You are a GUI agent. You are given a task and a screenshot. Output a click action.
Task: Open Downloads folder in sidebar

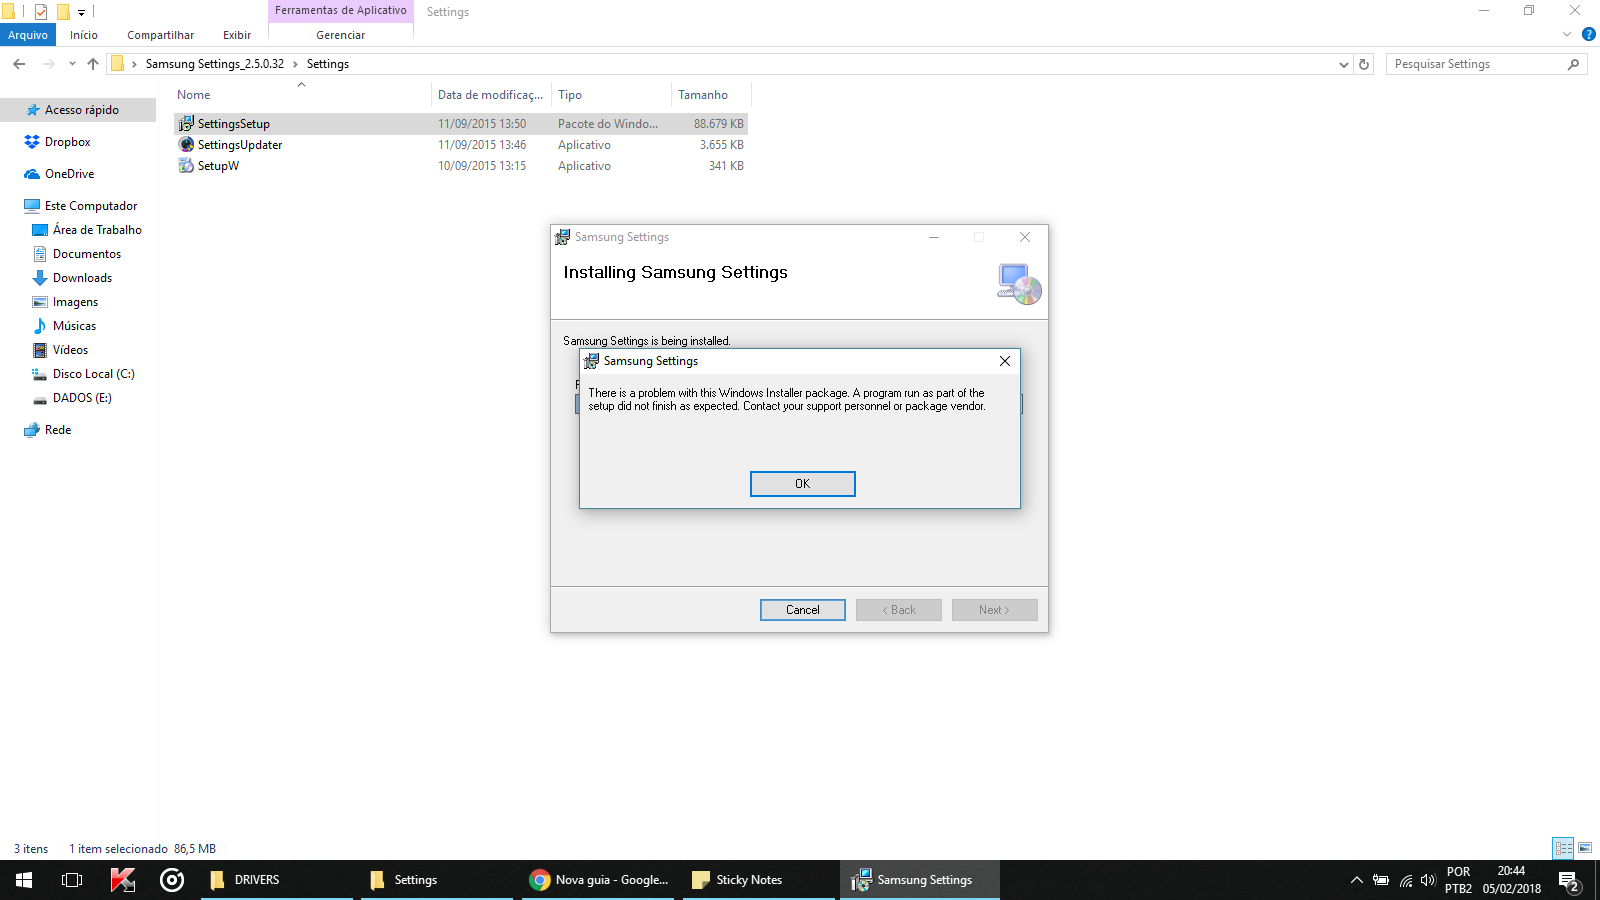82,278
